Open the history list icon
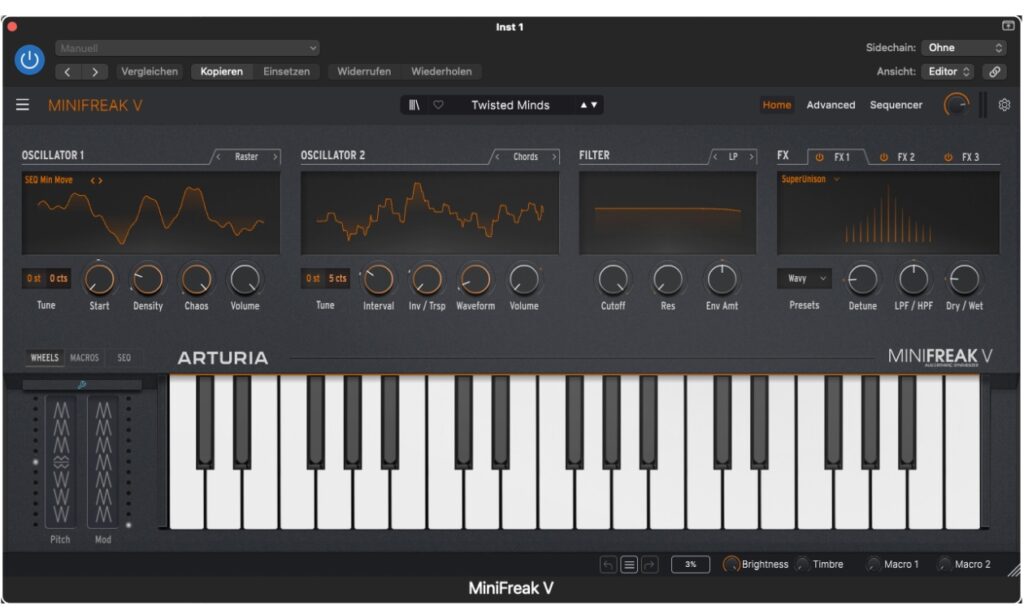Viewport: 1024px width, 614px height. 628,564
